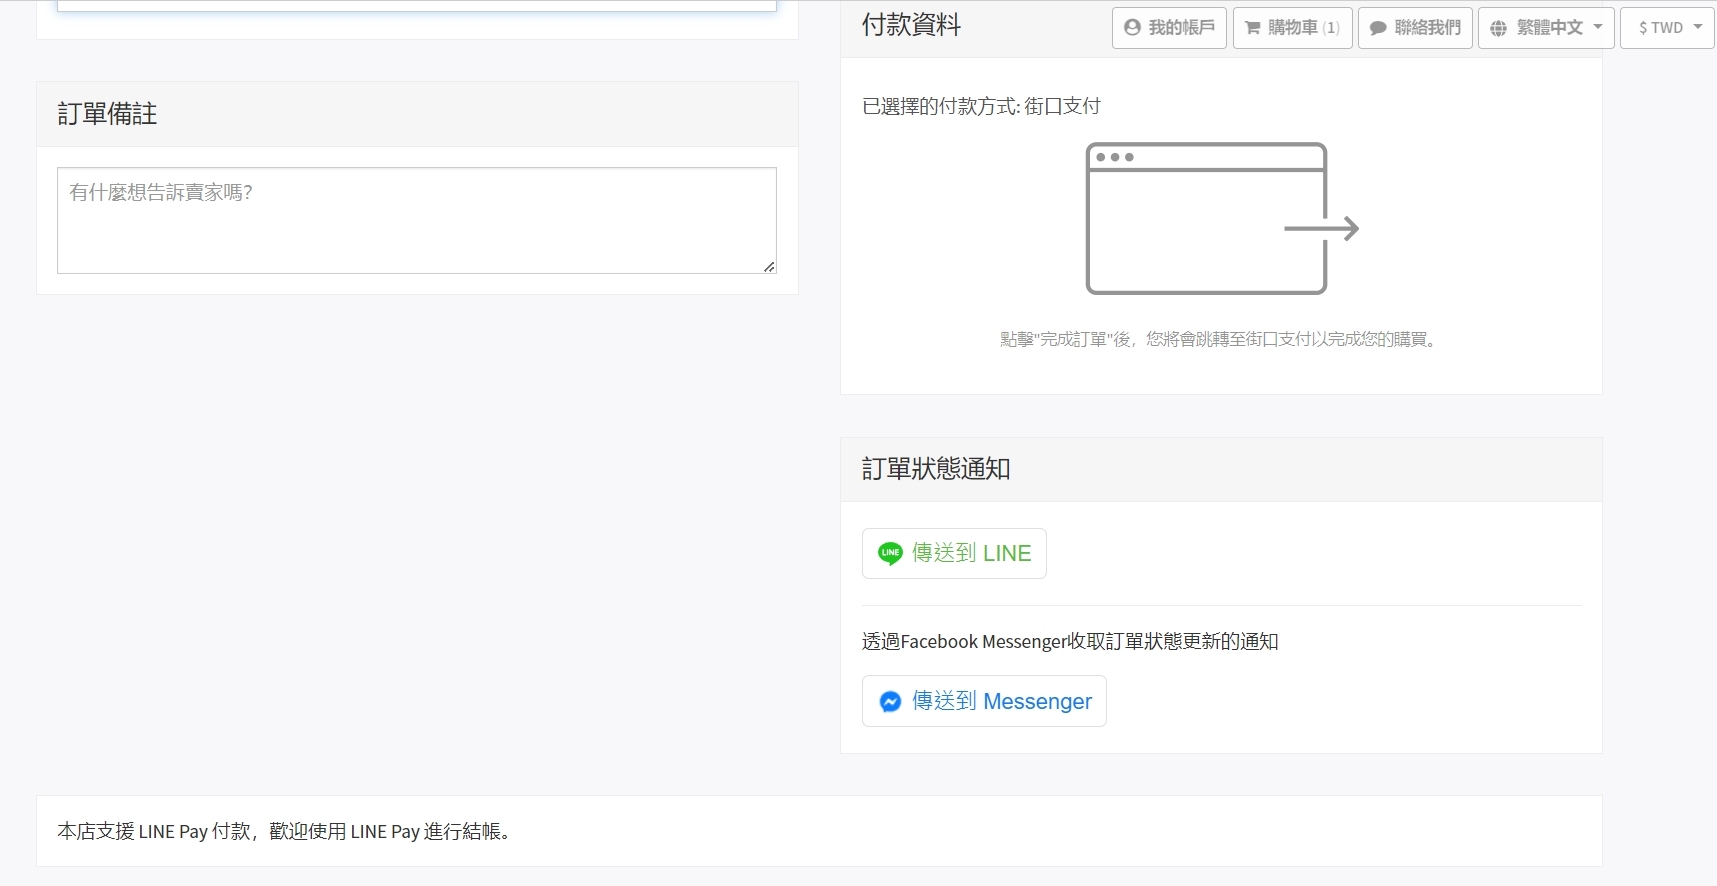
Task: Click the globe icon beside 繁體中文
Action: click(1498, 28)
